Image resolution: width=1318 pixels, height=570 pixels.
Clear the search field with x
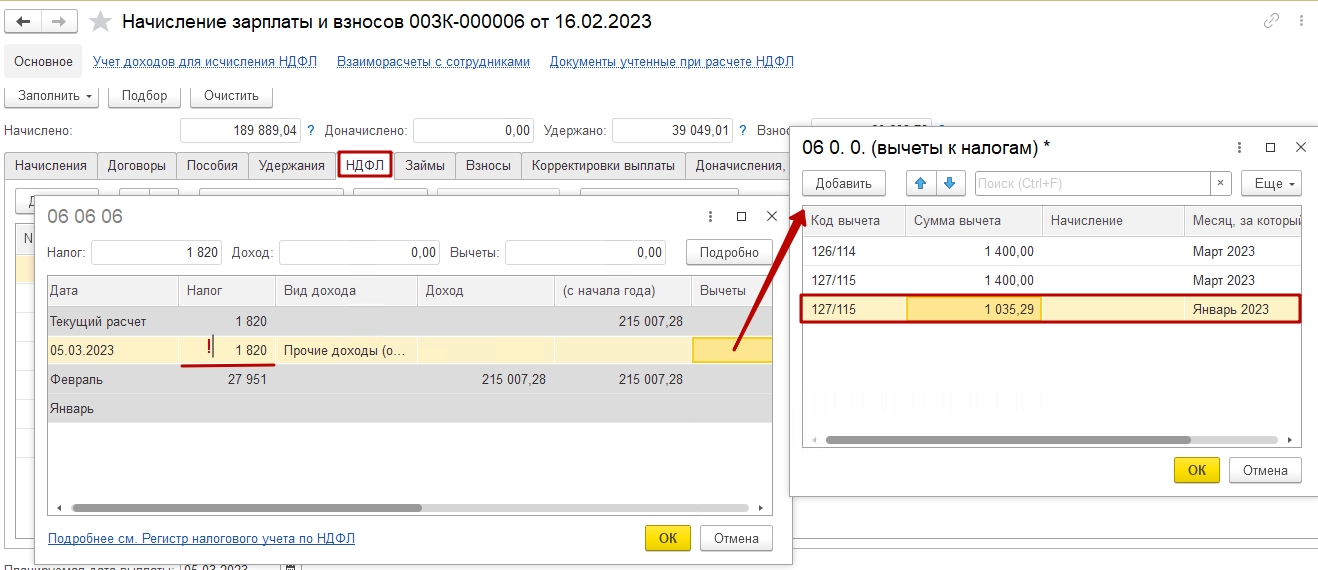click(1220, 183)
